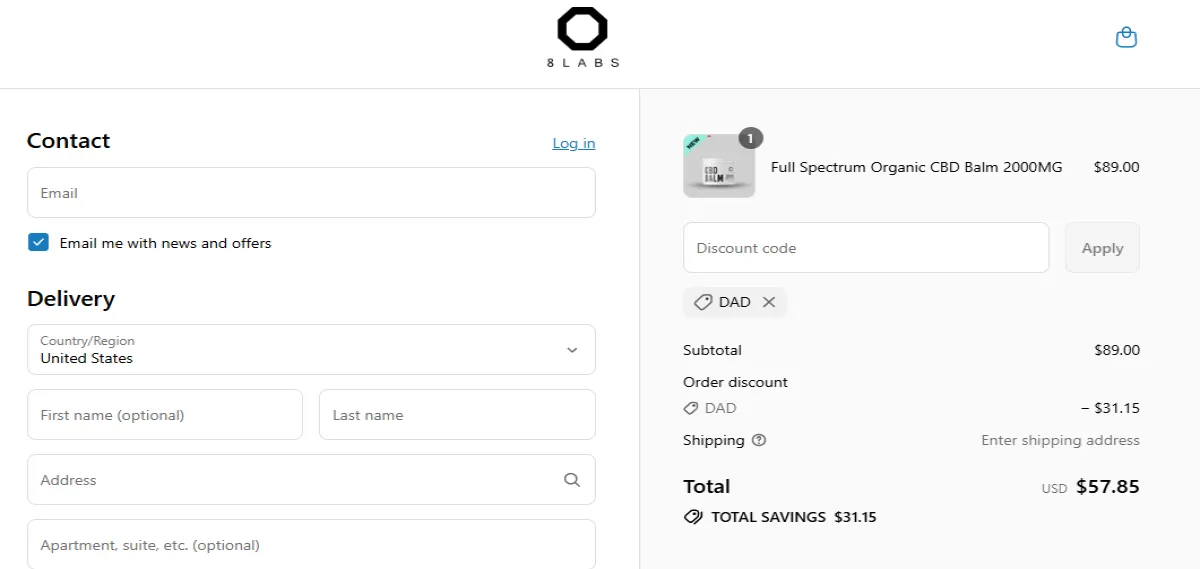Select the Last name field

pos(457,415)
